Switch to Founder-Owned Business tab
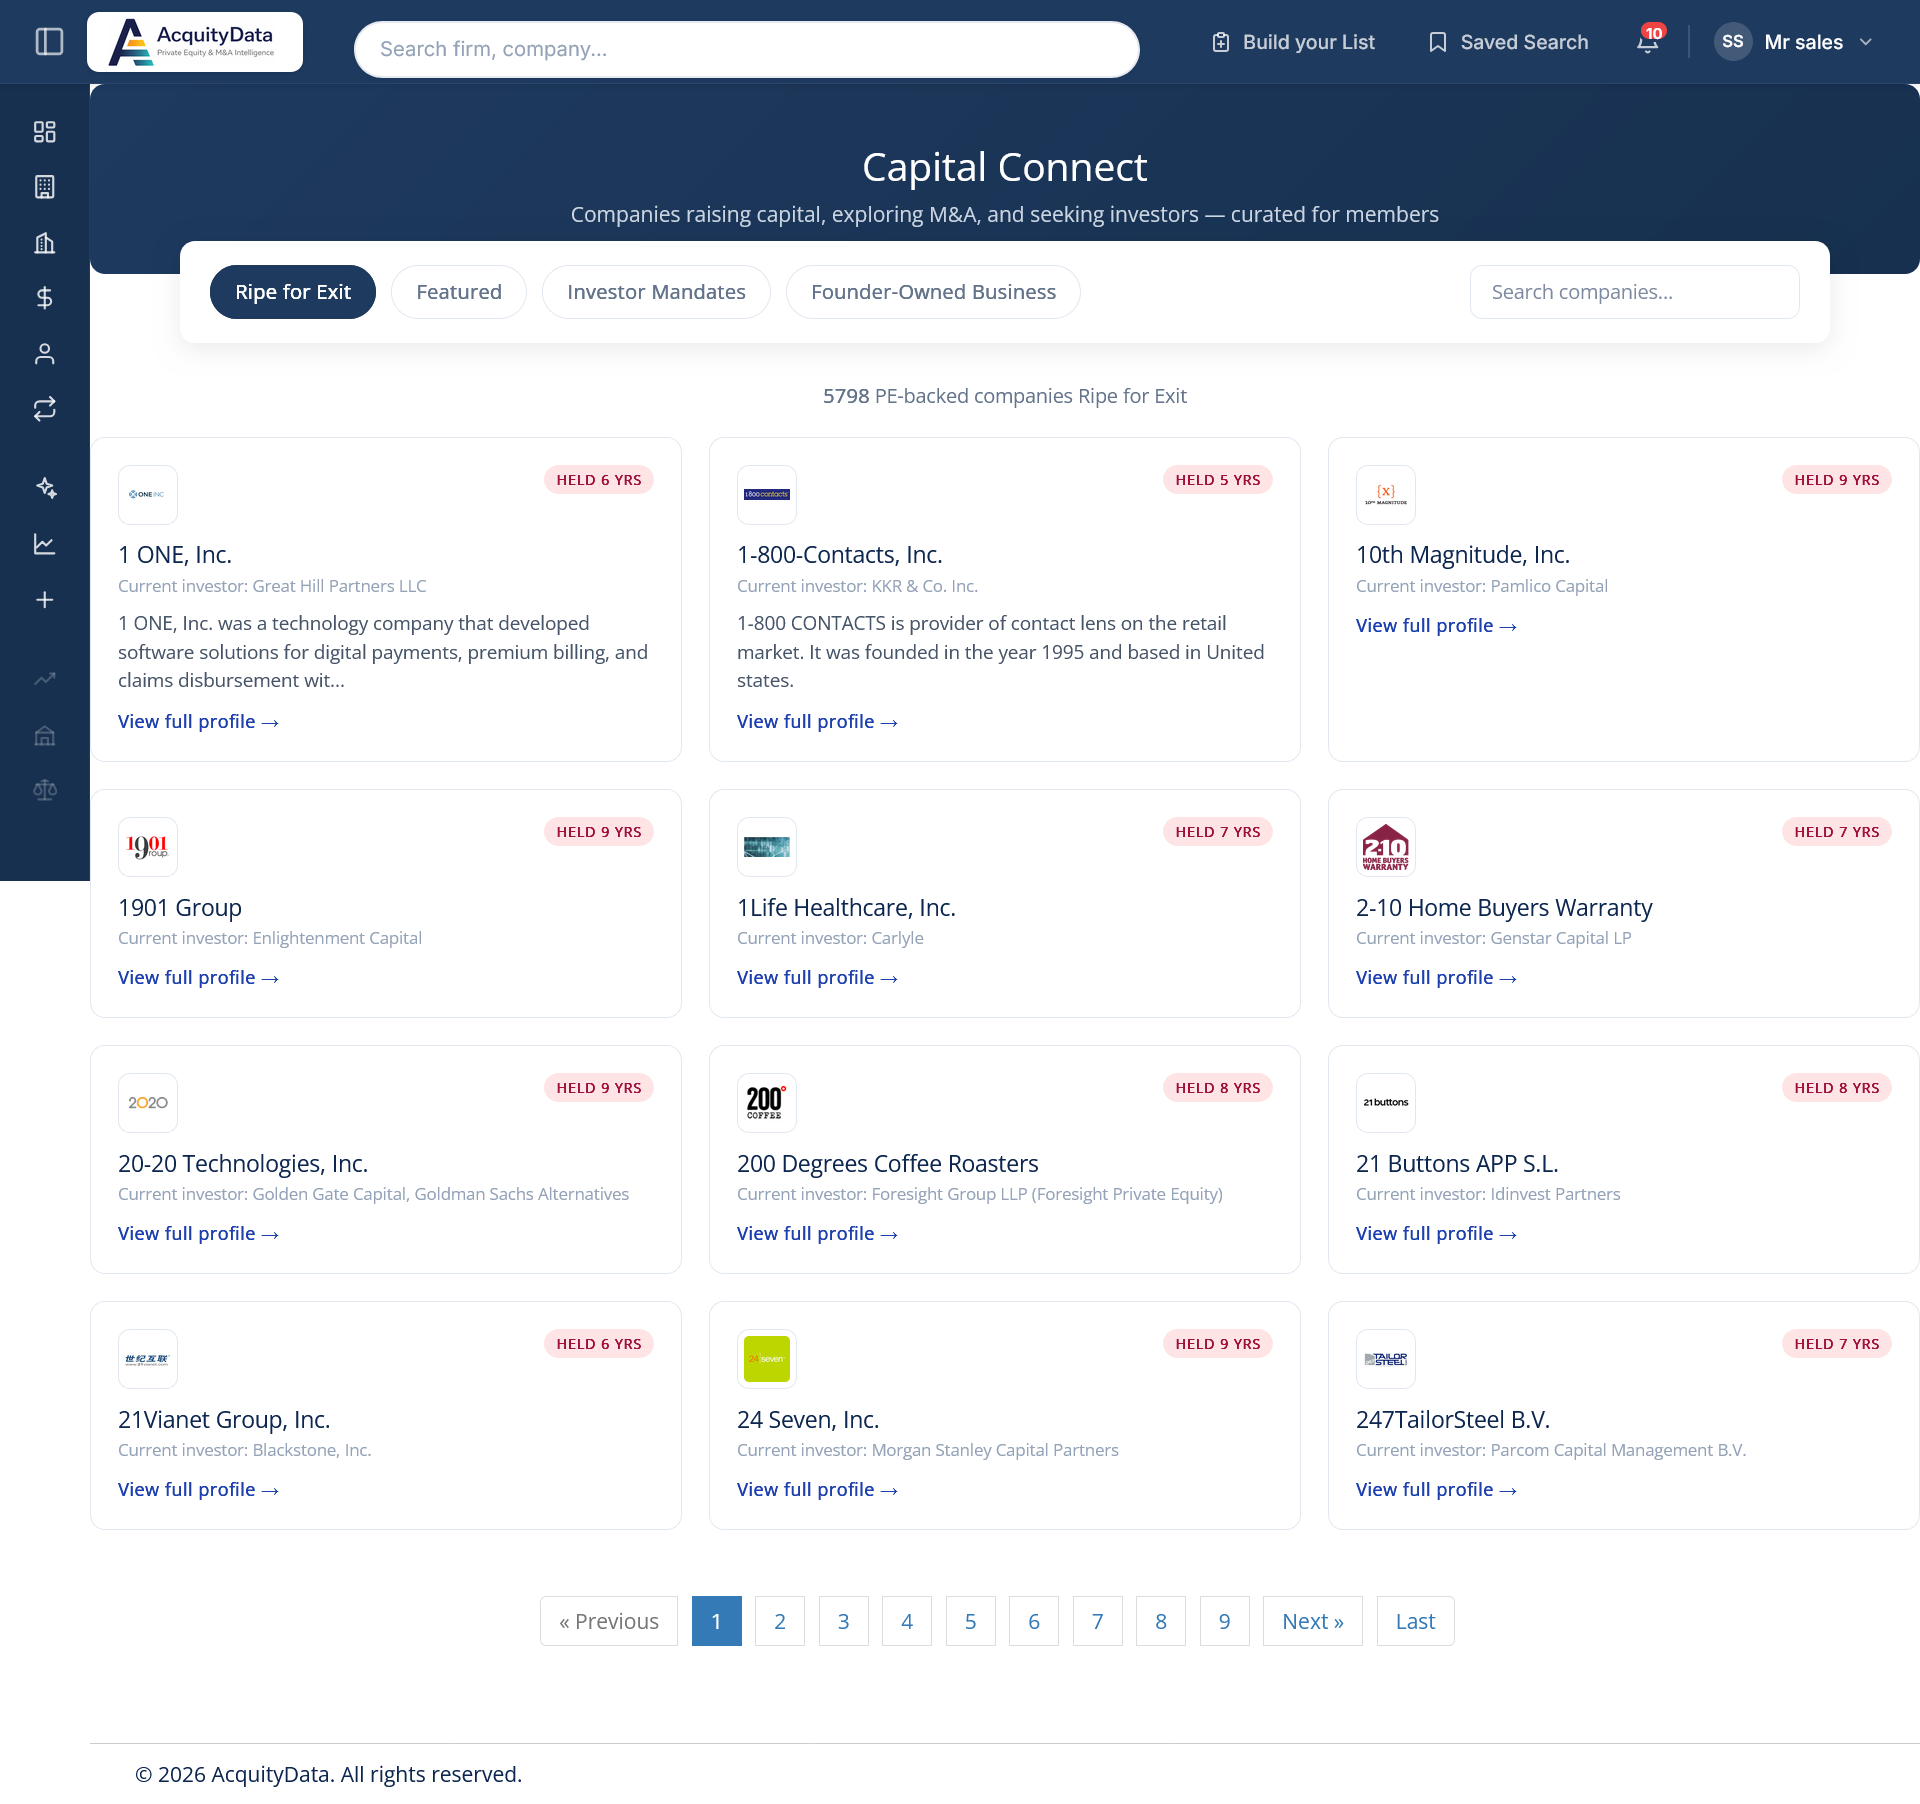This screenshot has width=1920, height=1804. (933, 292)
